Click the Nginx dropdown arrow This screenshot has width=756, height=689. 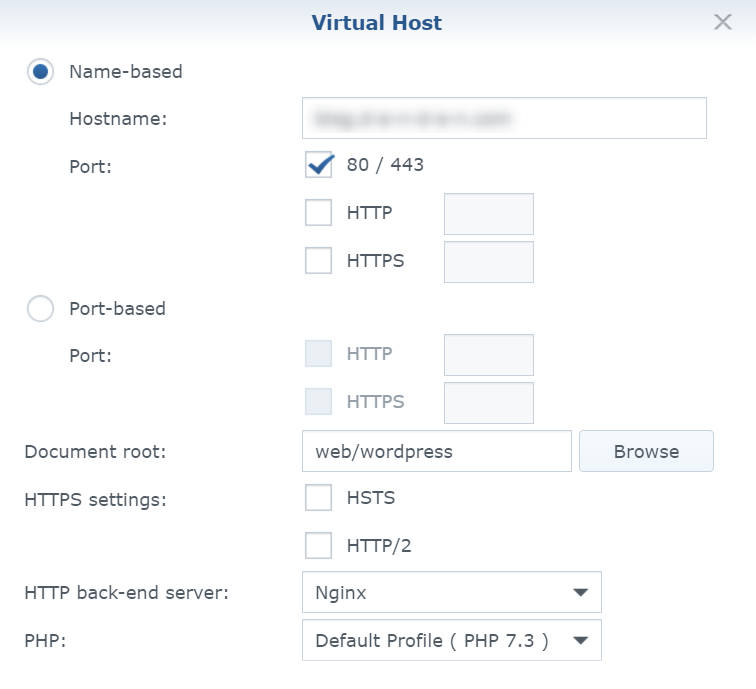coord(580,593)
